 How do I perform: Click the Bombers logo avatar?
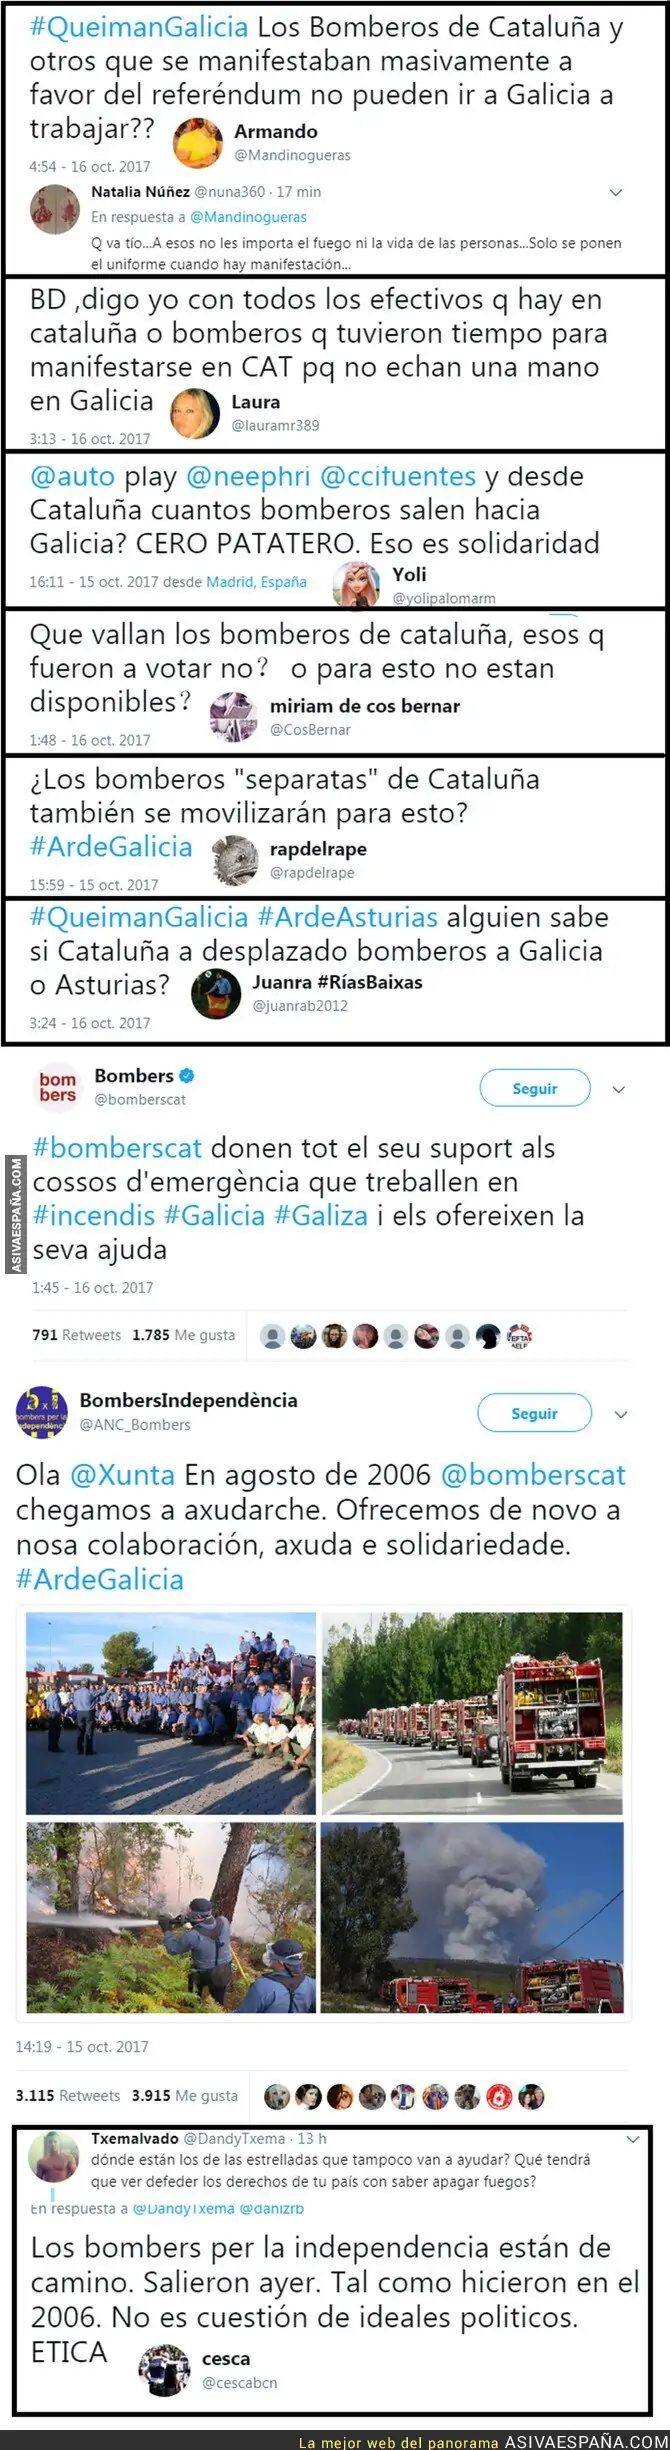[57, 1087]
